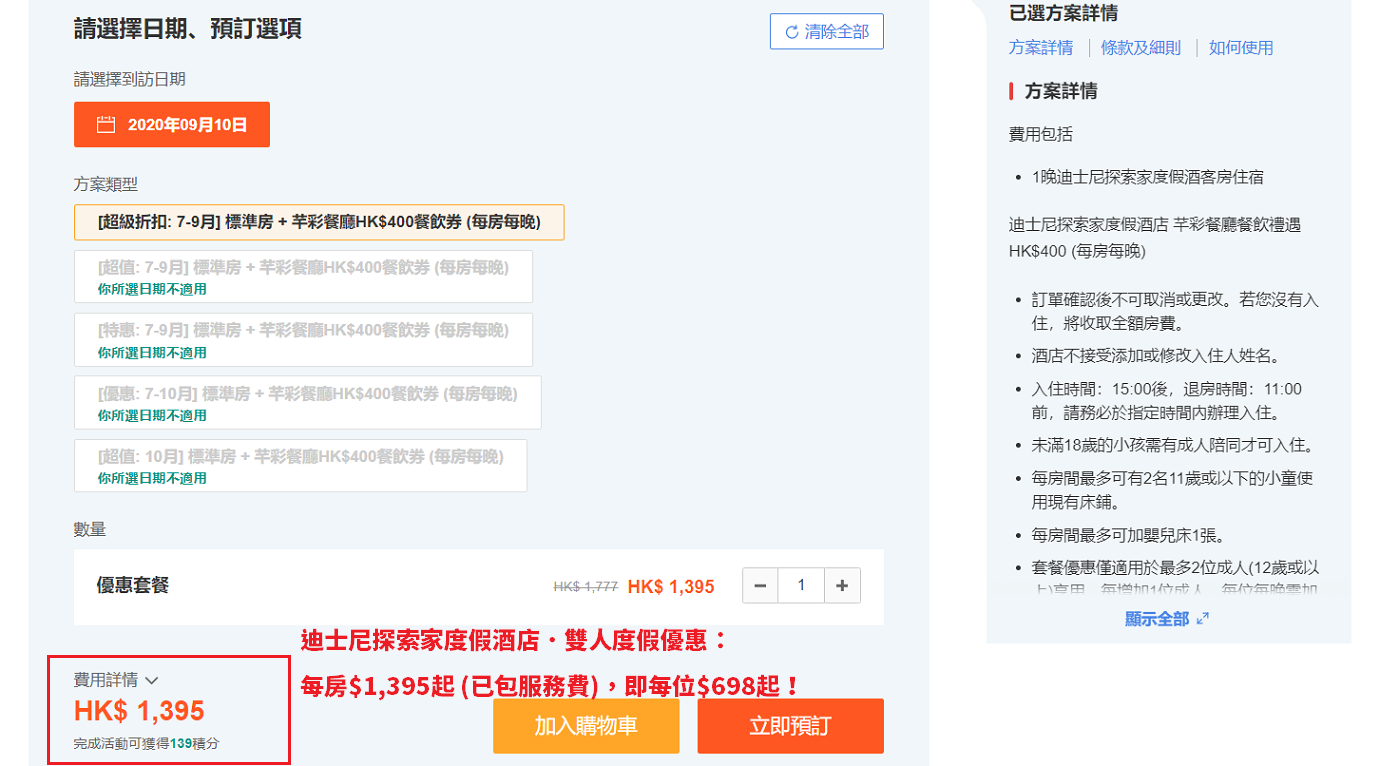Expand the 費用詳情 price breakdown
1399x766 pixels.
pyautogui.click(x=116, y=680)
